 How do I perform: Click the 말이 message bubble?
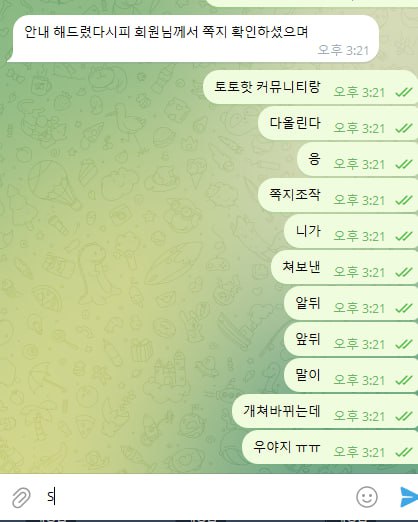tap(351, 375)
